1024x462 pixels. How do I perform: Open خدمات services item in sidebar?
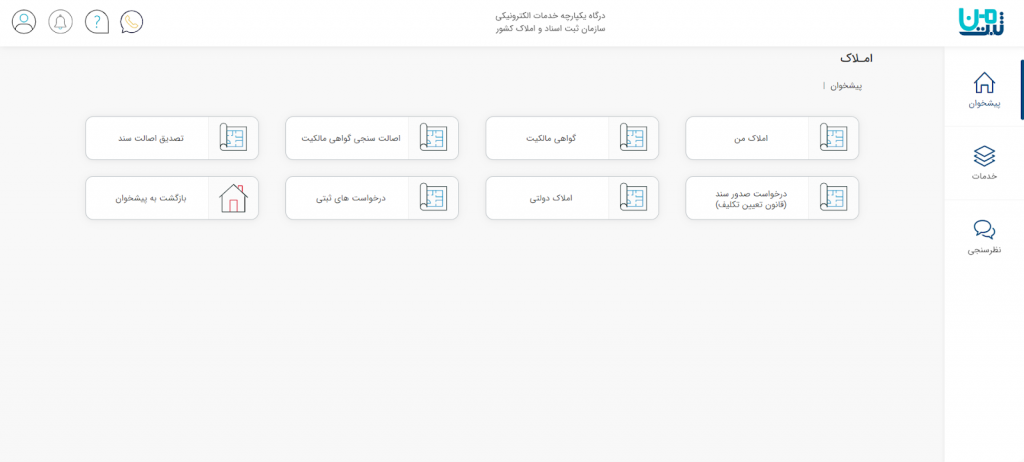[984, 163]
